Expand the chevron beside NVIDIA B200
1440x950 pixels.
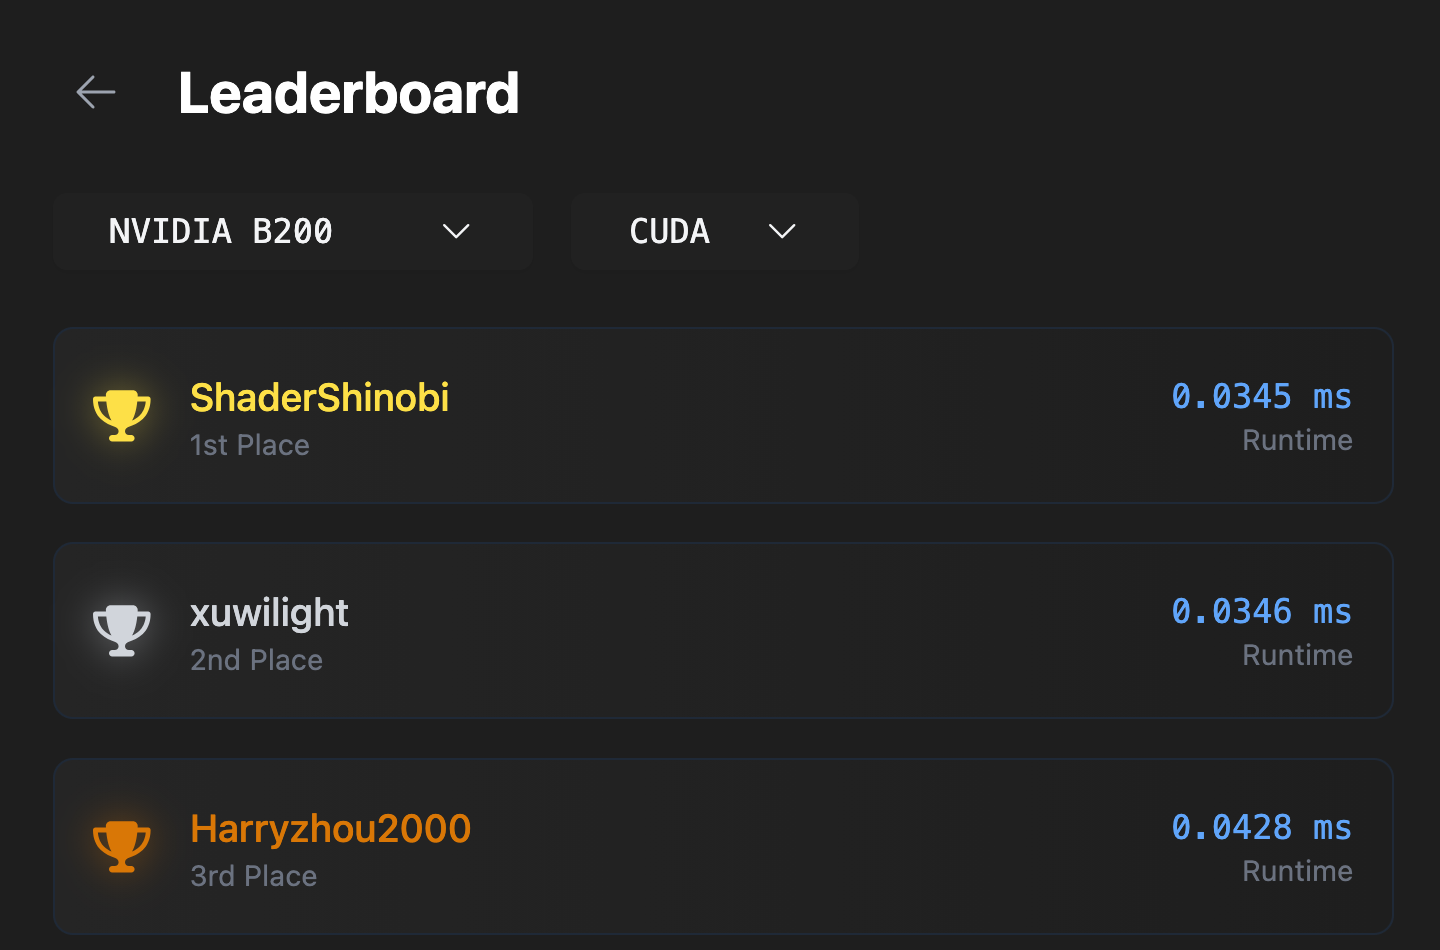(456, 232)
